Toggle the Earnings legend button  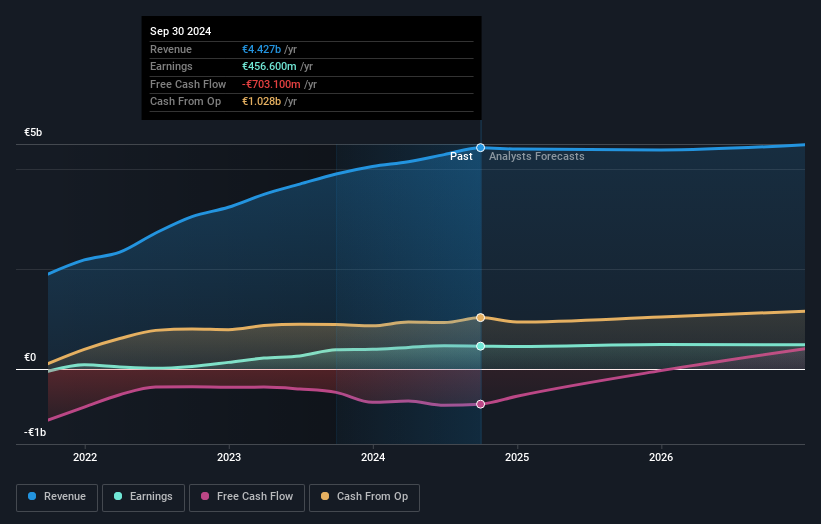tap(143, 497)
